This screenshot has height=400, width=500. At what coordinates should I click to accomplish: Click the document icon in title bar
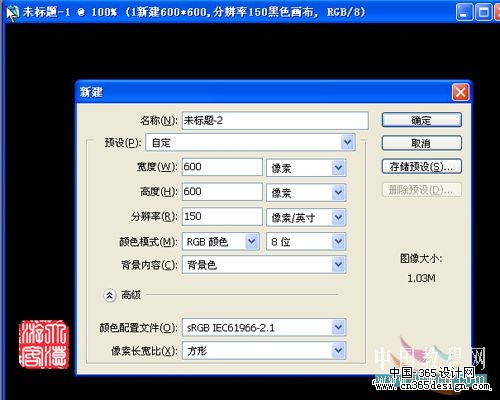[x=13, y=13]
